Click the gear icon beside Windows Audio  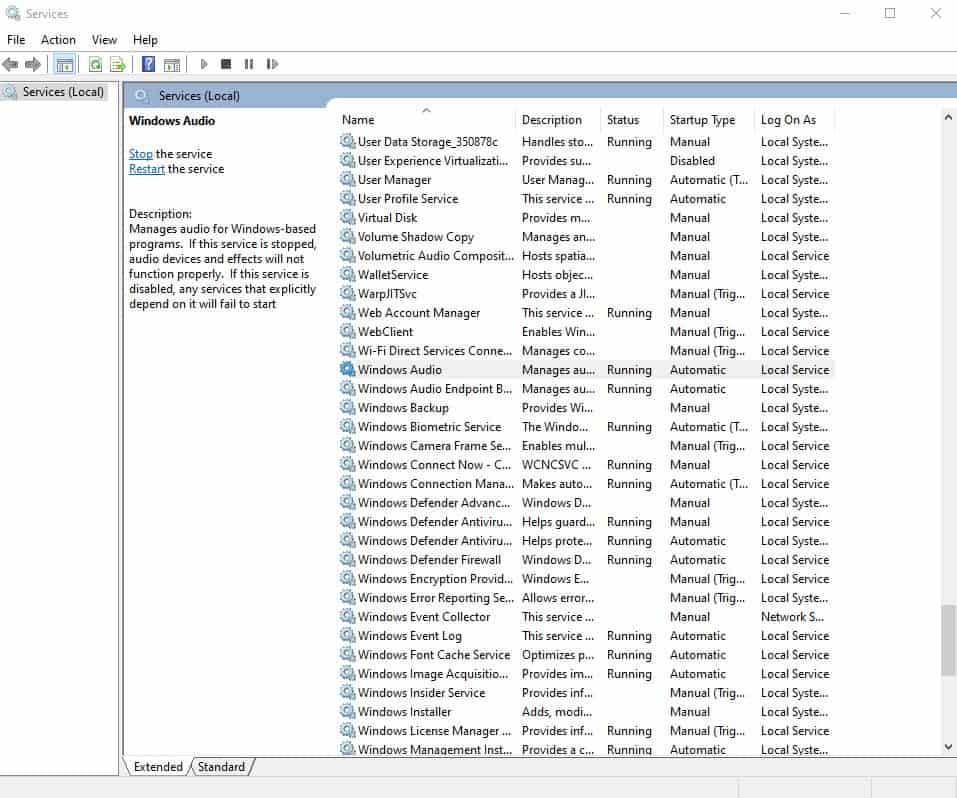point(347,369)
